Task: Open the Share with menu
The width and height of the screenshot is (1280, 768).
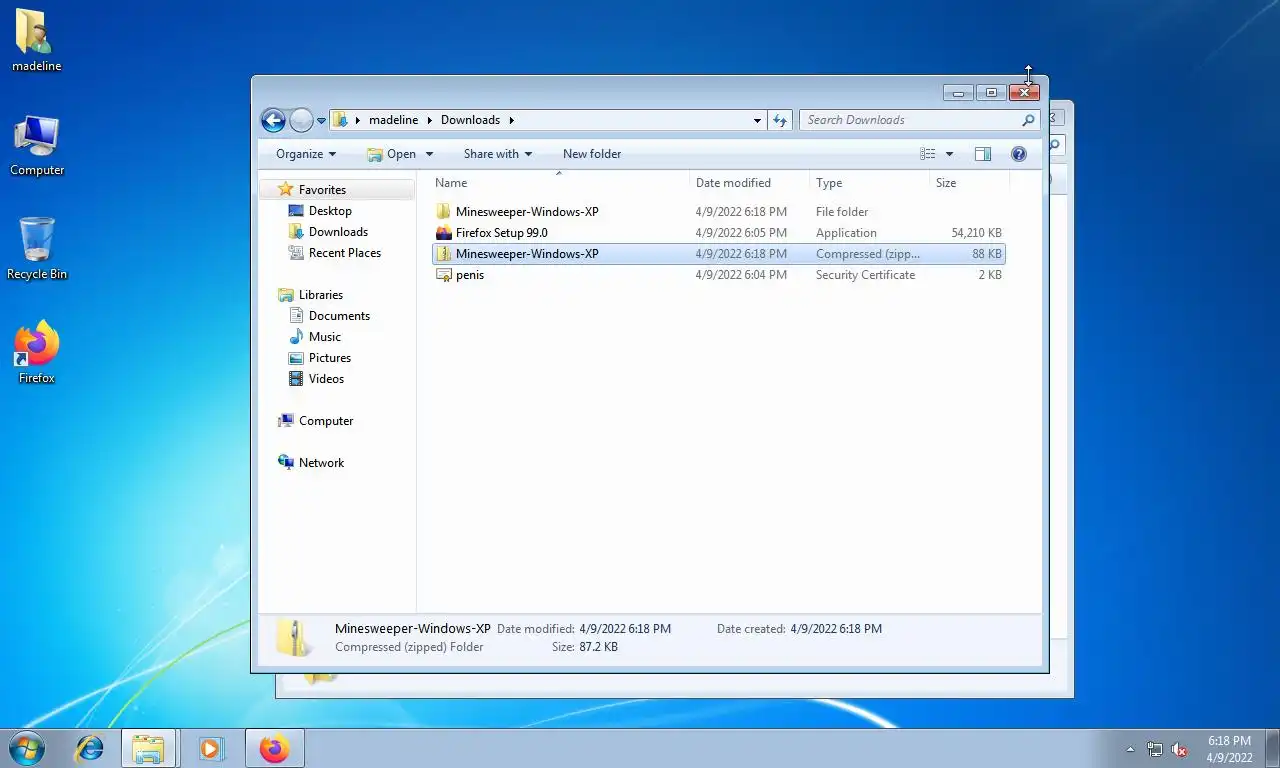Action: tap(497, 154)
